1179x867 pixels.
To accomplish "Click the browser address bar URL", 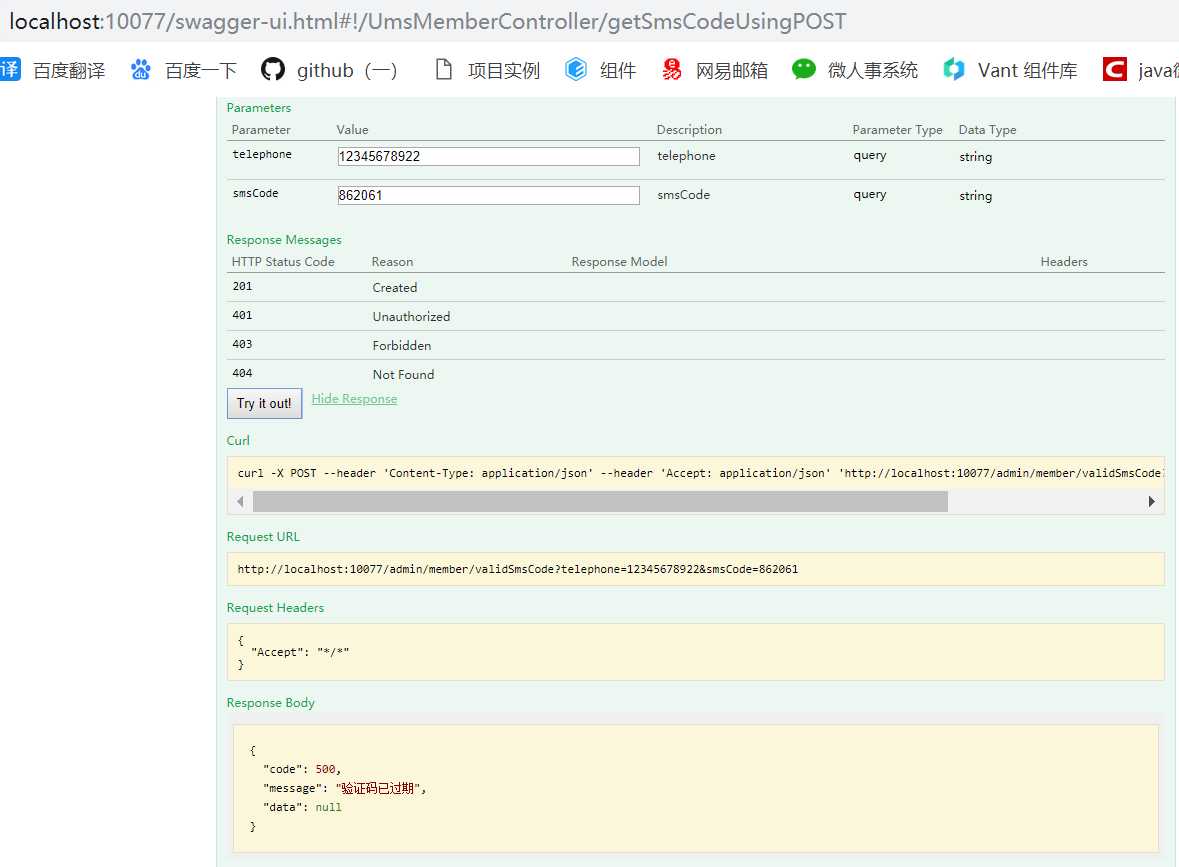I will (428, 21).
